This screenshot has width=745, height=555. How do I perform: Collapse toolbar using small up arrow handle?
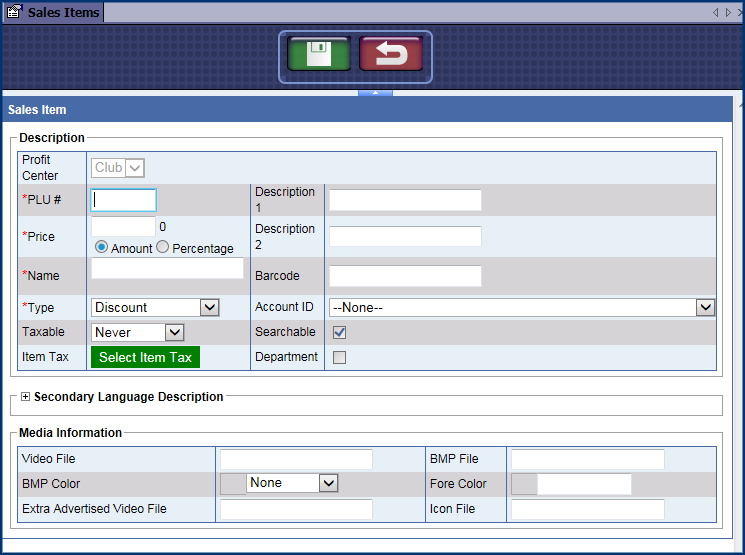coord(375,92)
